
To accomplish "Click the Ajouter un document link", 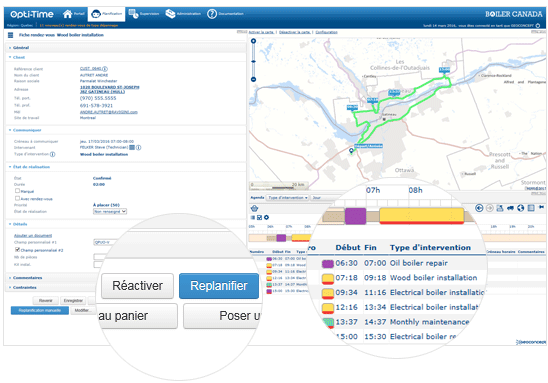I will coord(33,236).
